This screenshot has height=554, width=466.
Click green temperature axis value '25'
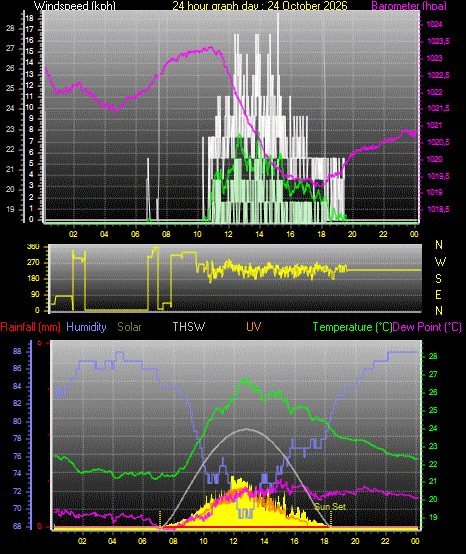433,410
